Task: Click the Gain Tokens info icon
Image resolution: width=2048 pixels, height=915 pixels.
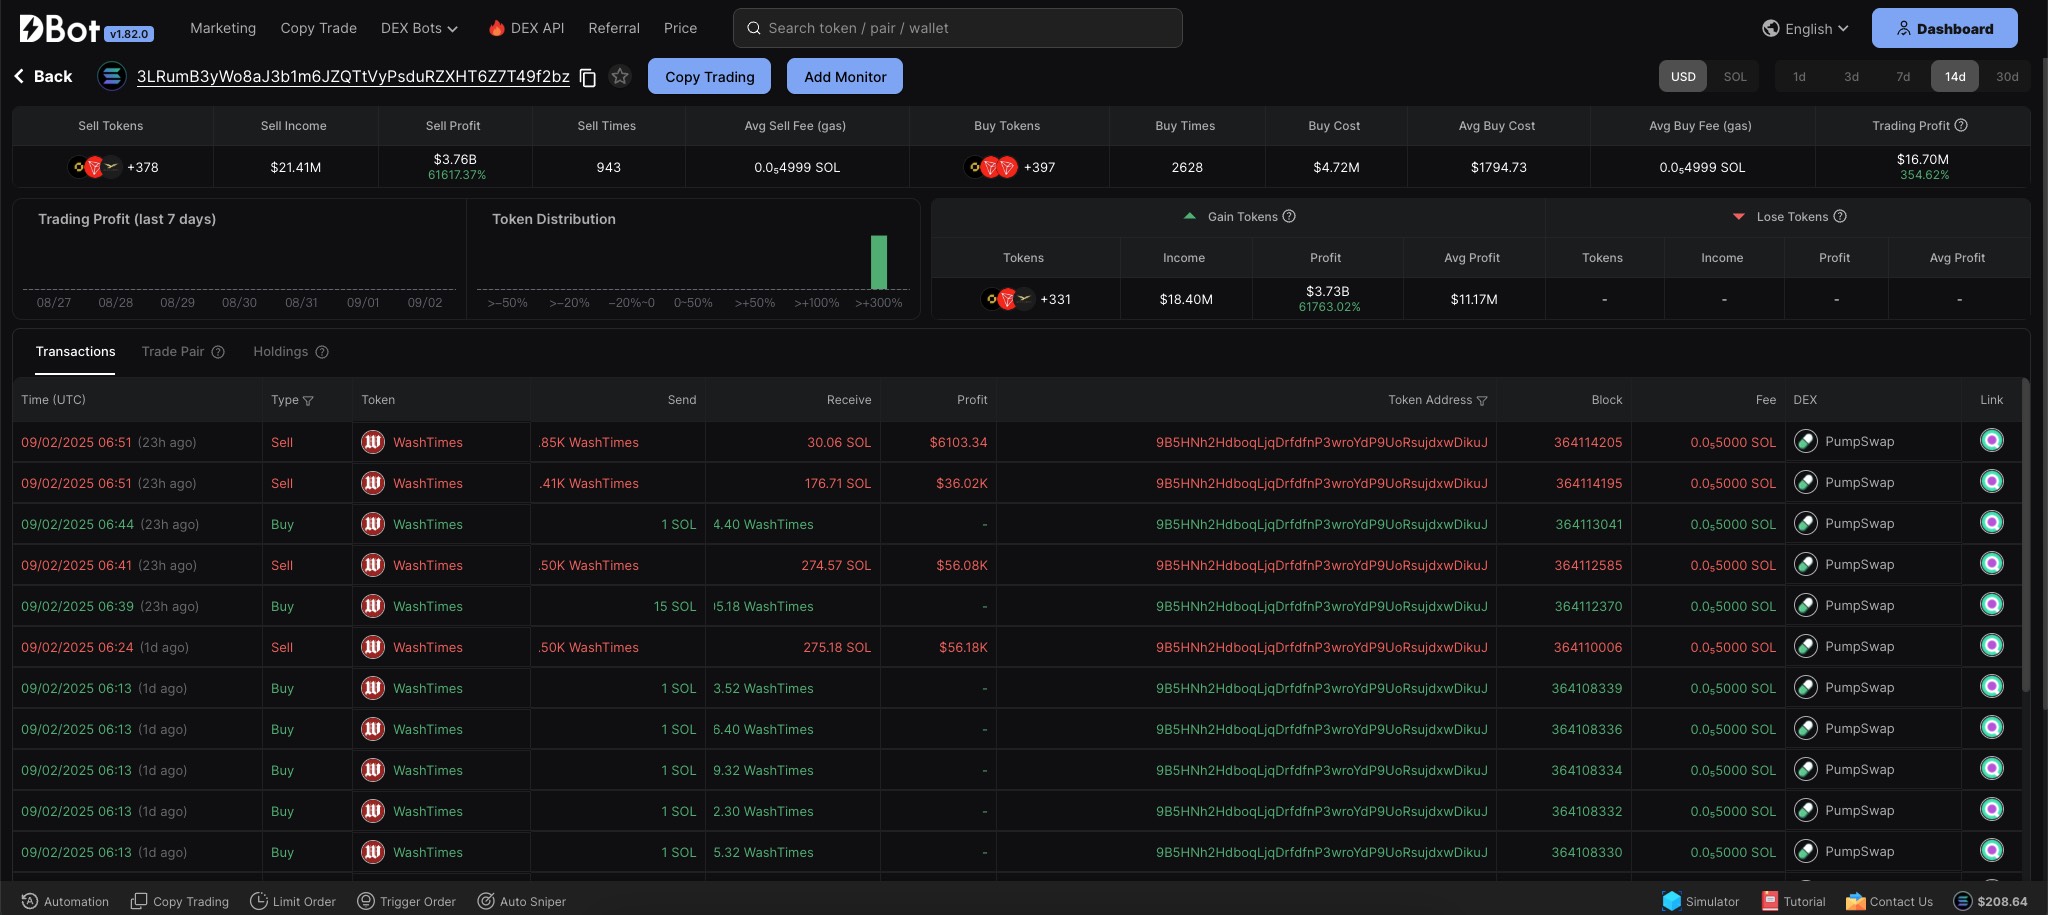Action: [x=1289, y=216]
